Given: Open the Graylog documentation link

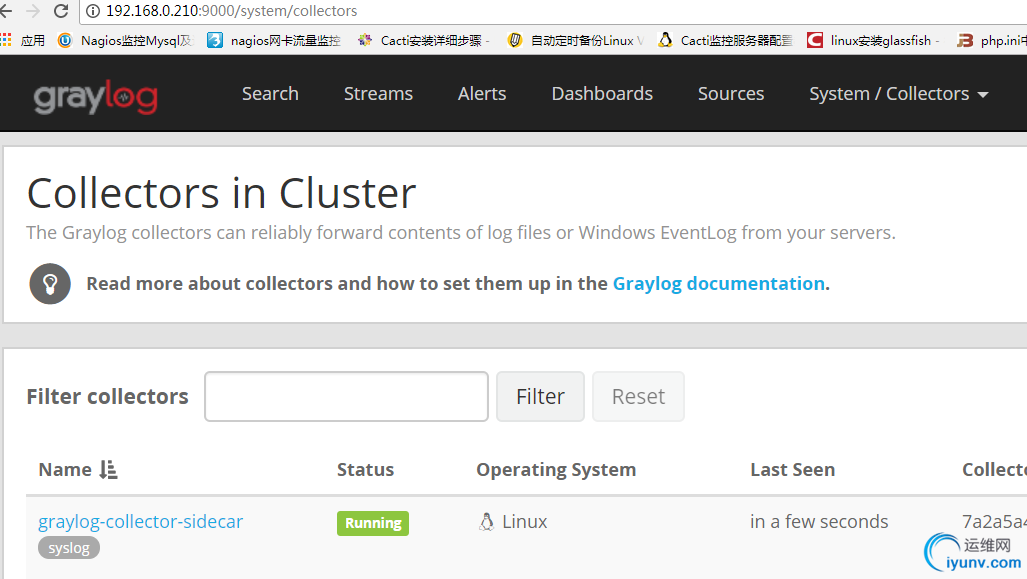Looking at the screenshot, I should pos(719,284).
